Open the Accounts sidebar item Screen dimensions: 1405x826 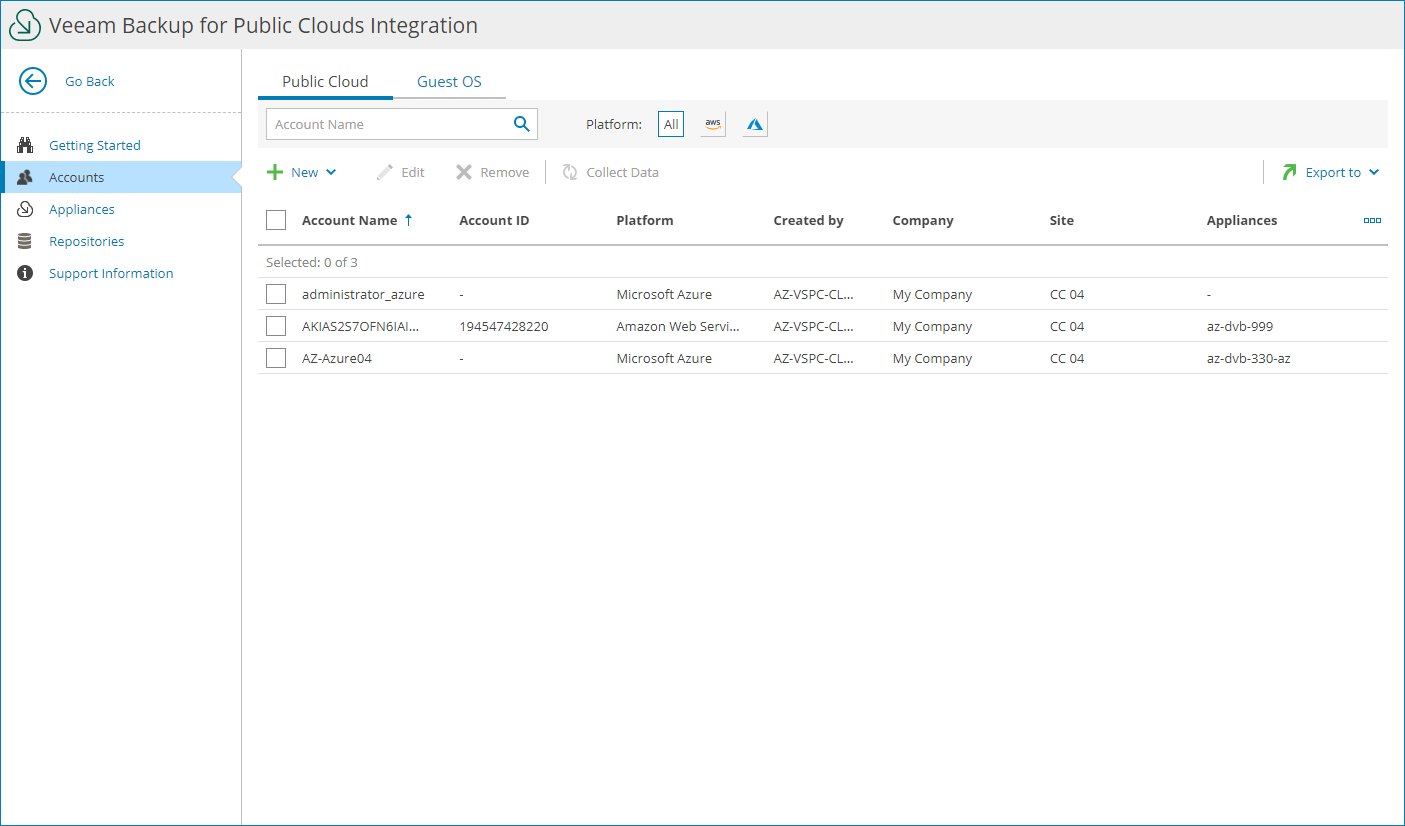click(x=76, y=177)
